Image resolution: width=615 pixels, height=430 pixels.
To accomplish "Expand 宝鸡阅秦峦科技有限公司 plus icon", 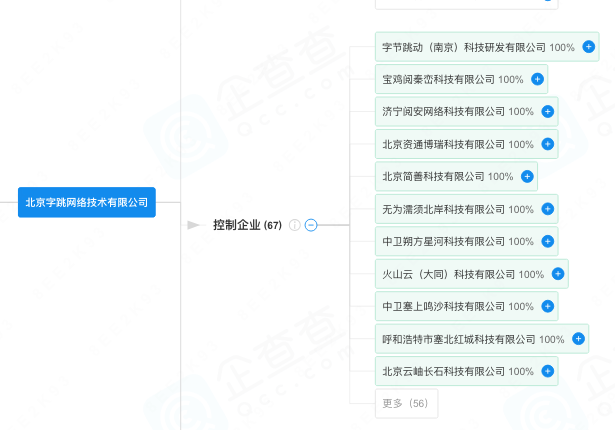I will tap(537, 79).
